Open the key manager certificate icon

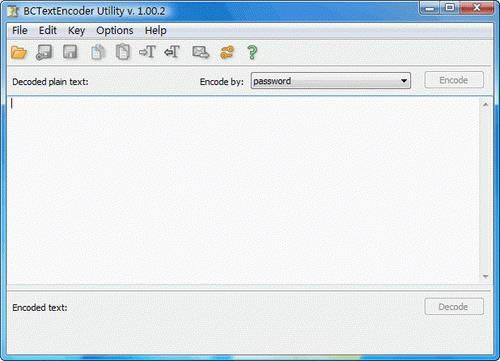coord(201,52)
